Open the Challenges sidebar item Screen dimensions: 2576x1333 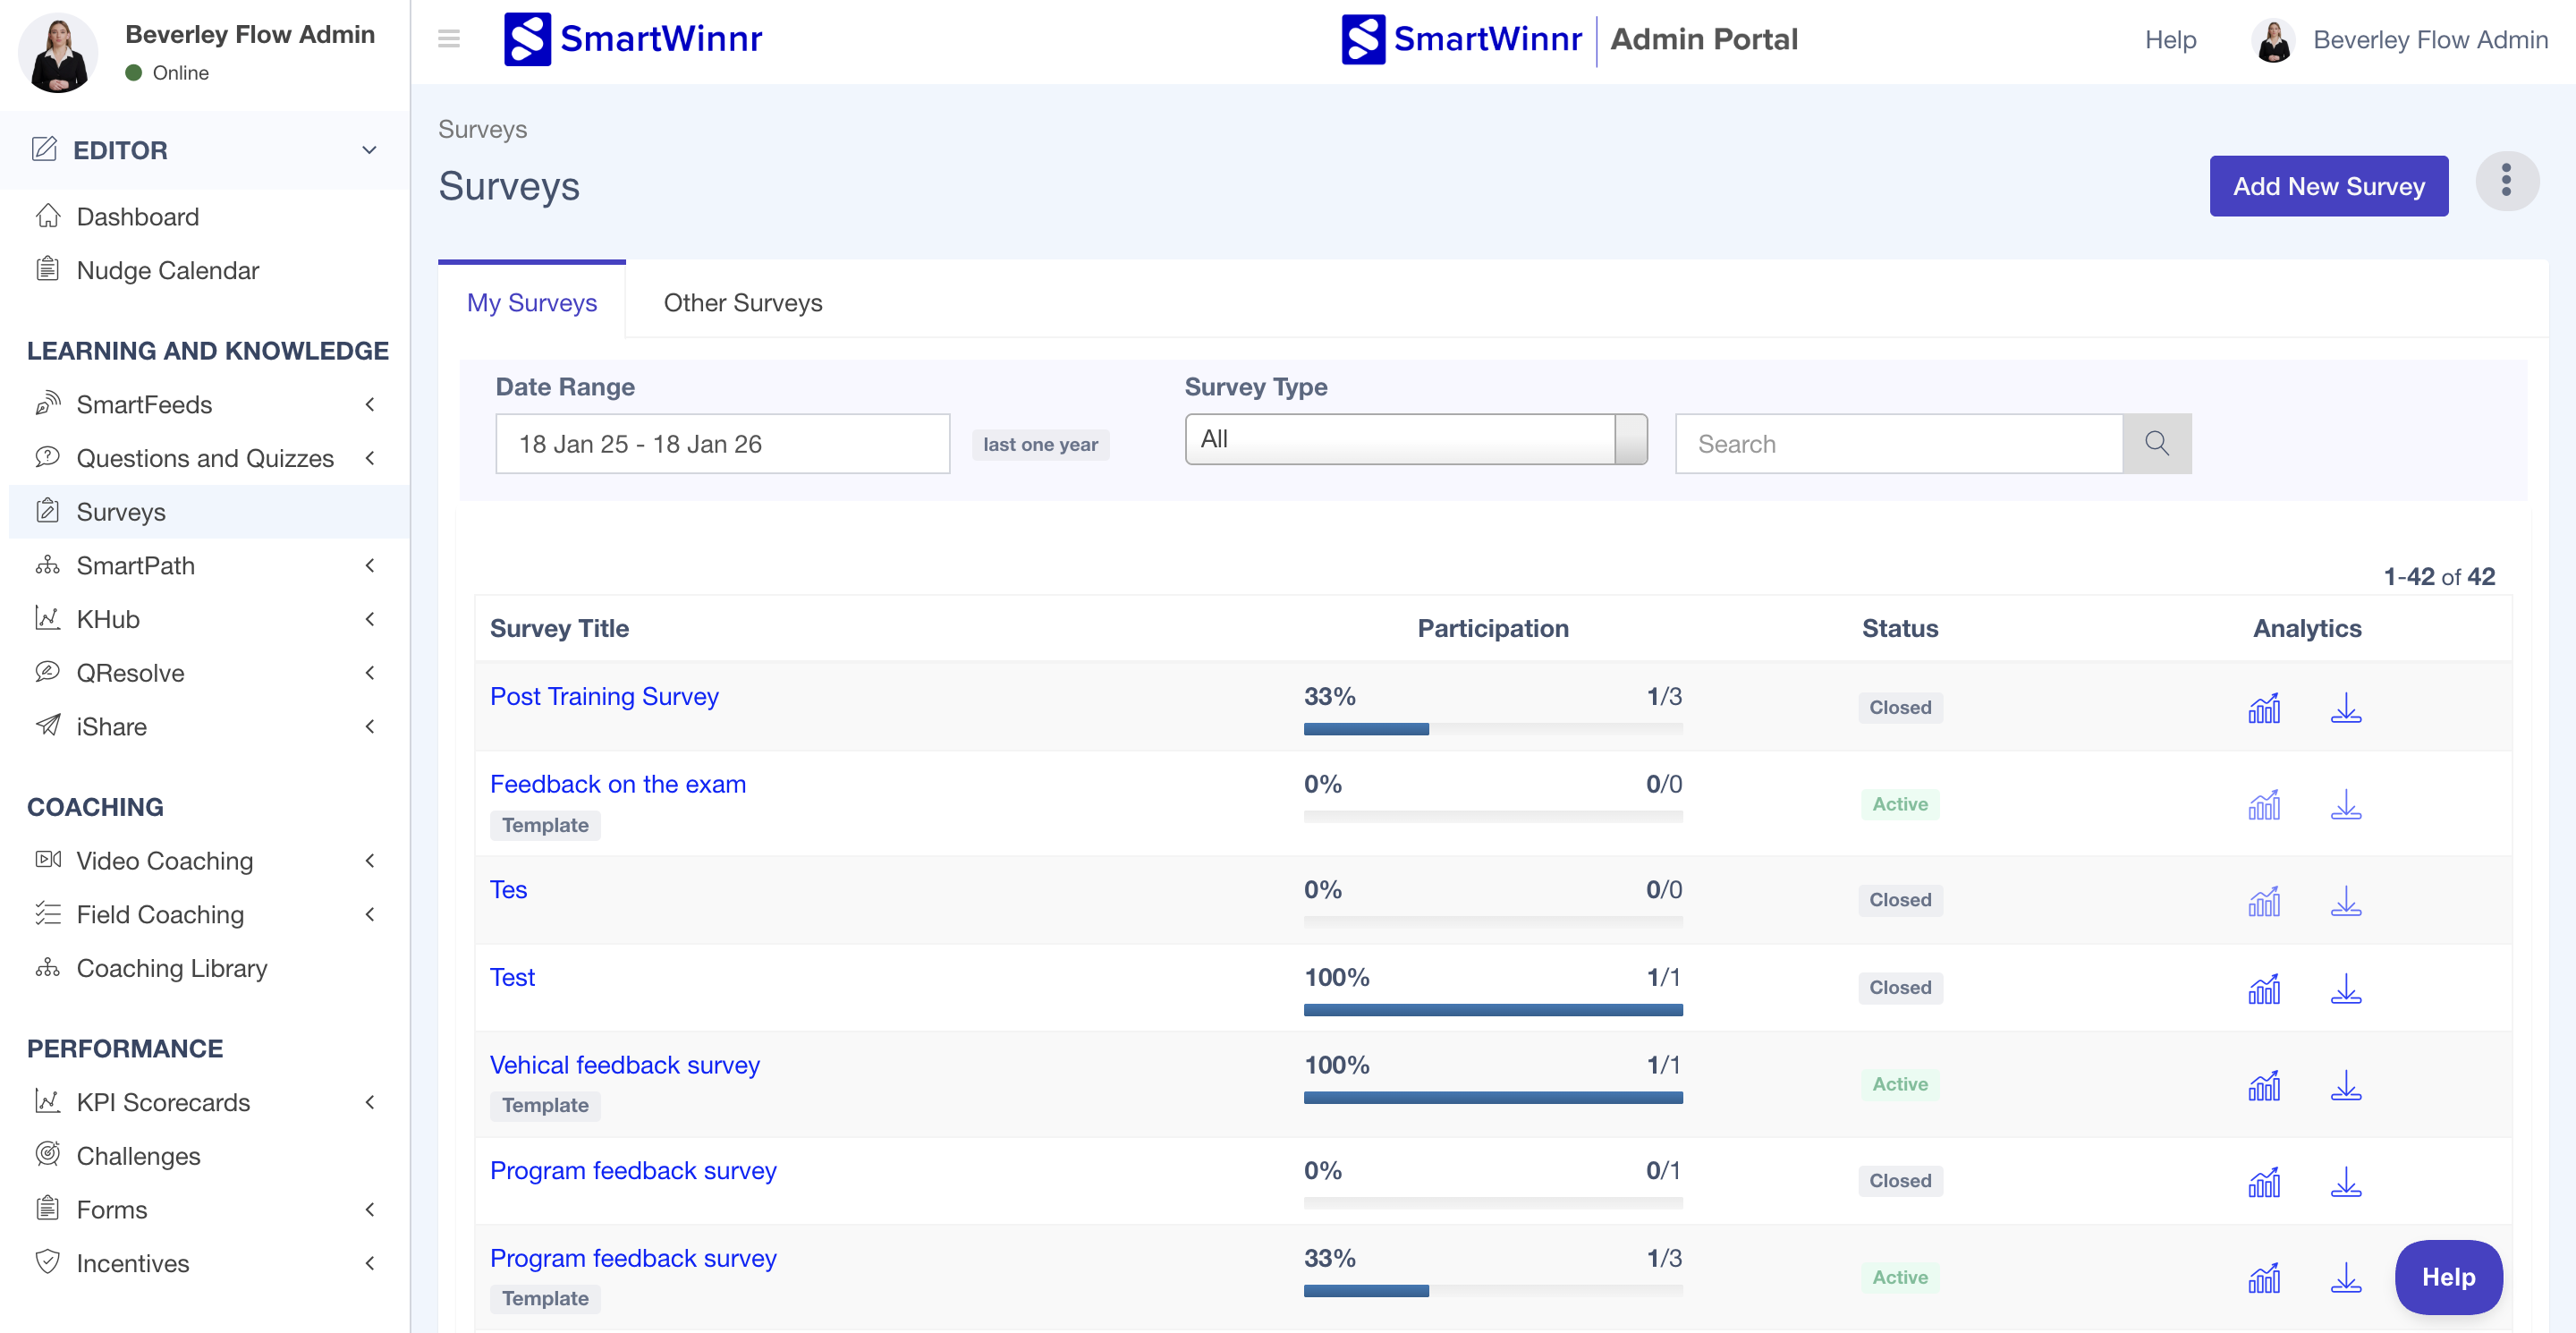point(138,1155)
